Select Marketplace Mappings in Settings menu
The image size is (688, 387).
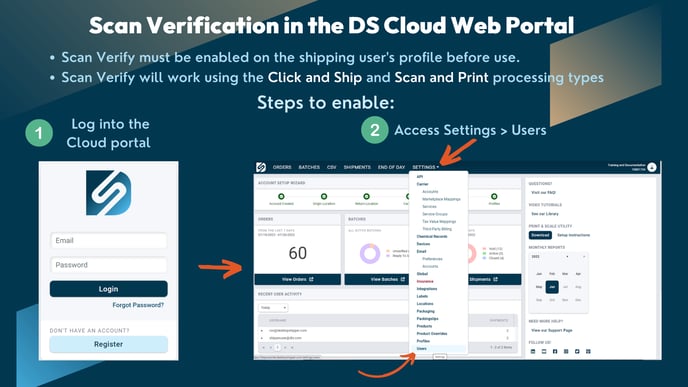pyautogui.click(x=441, y=199)
